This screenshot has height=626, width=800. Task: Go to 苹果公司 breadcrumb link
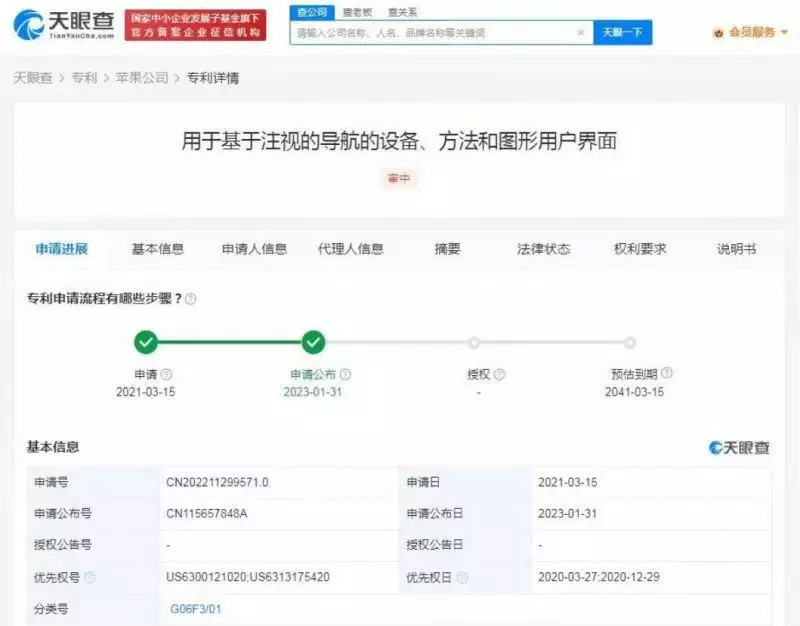tap(142, 78)
